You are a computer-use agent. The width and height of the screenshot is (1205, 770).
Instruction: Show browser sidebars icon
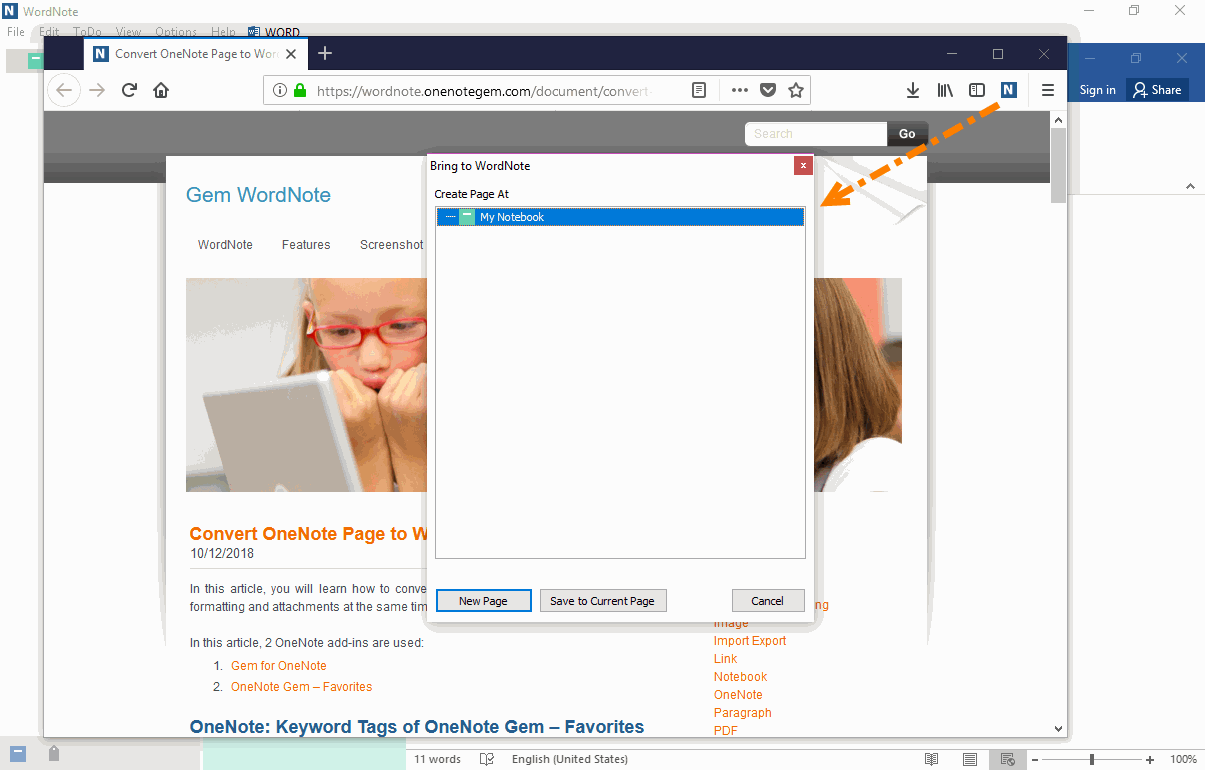pyautogui.click(x=977, y=90)
